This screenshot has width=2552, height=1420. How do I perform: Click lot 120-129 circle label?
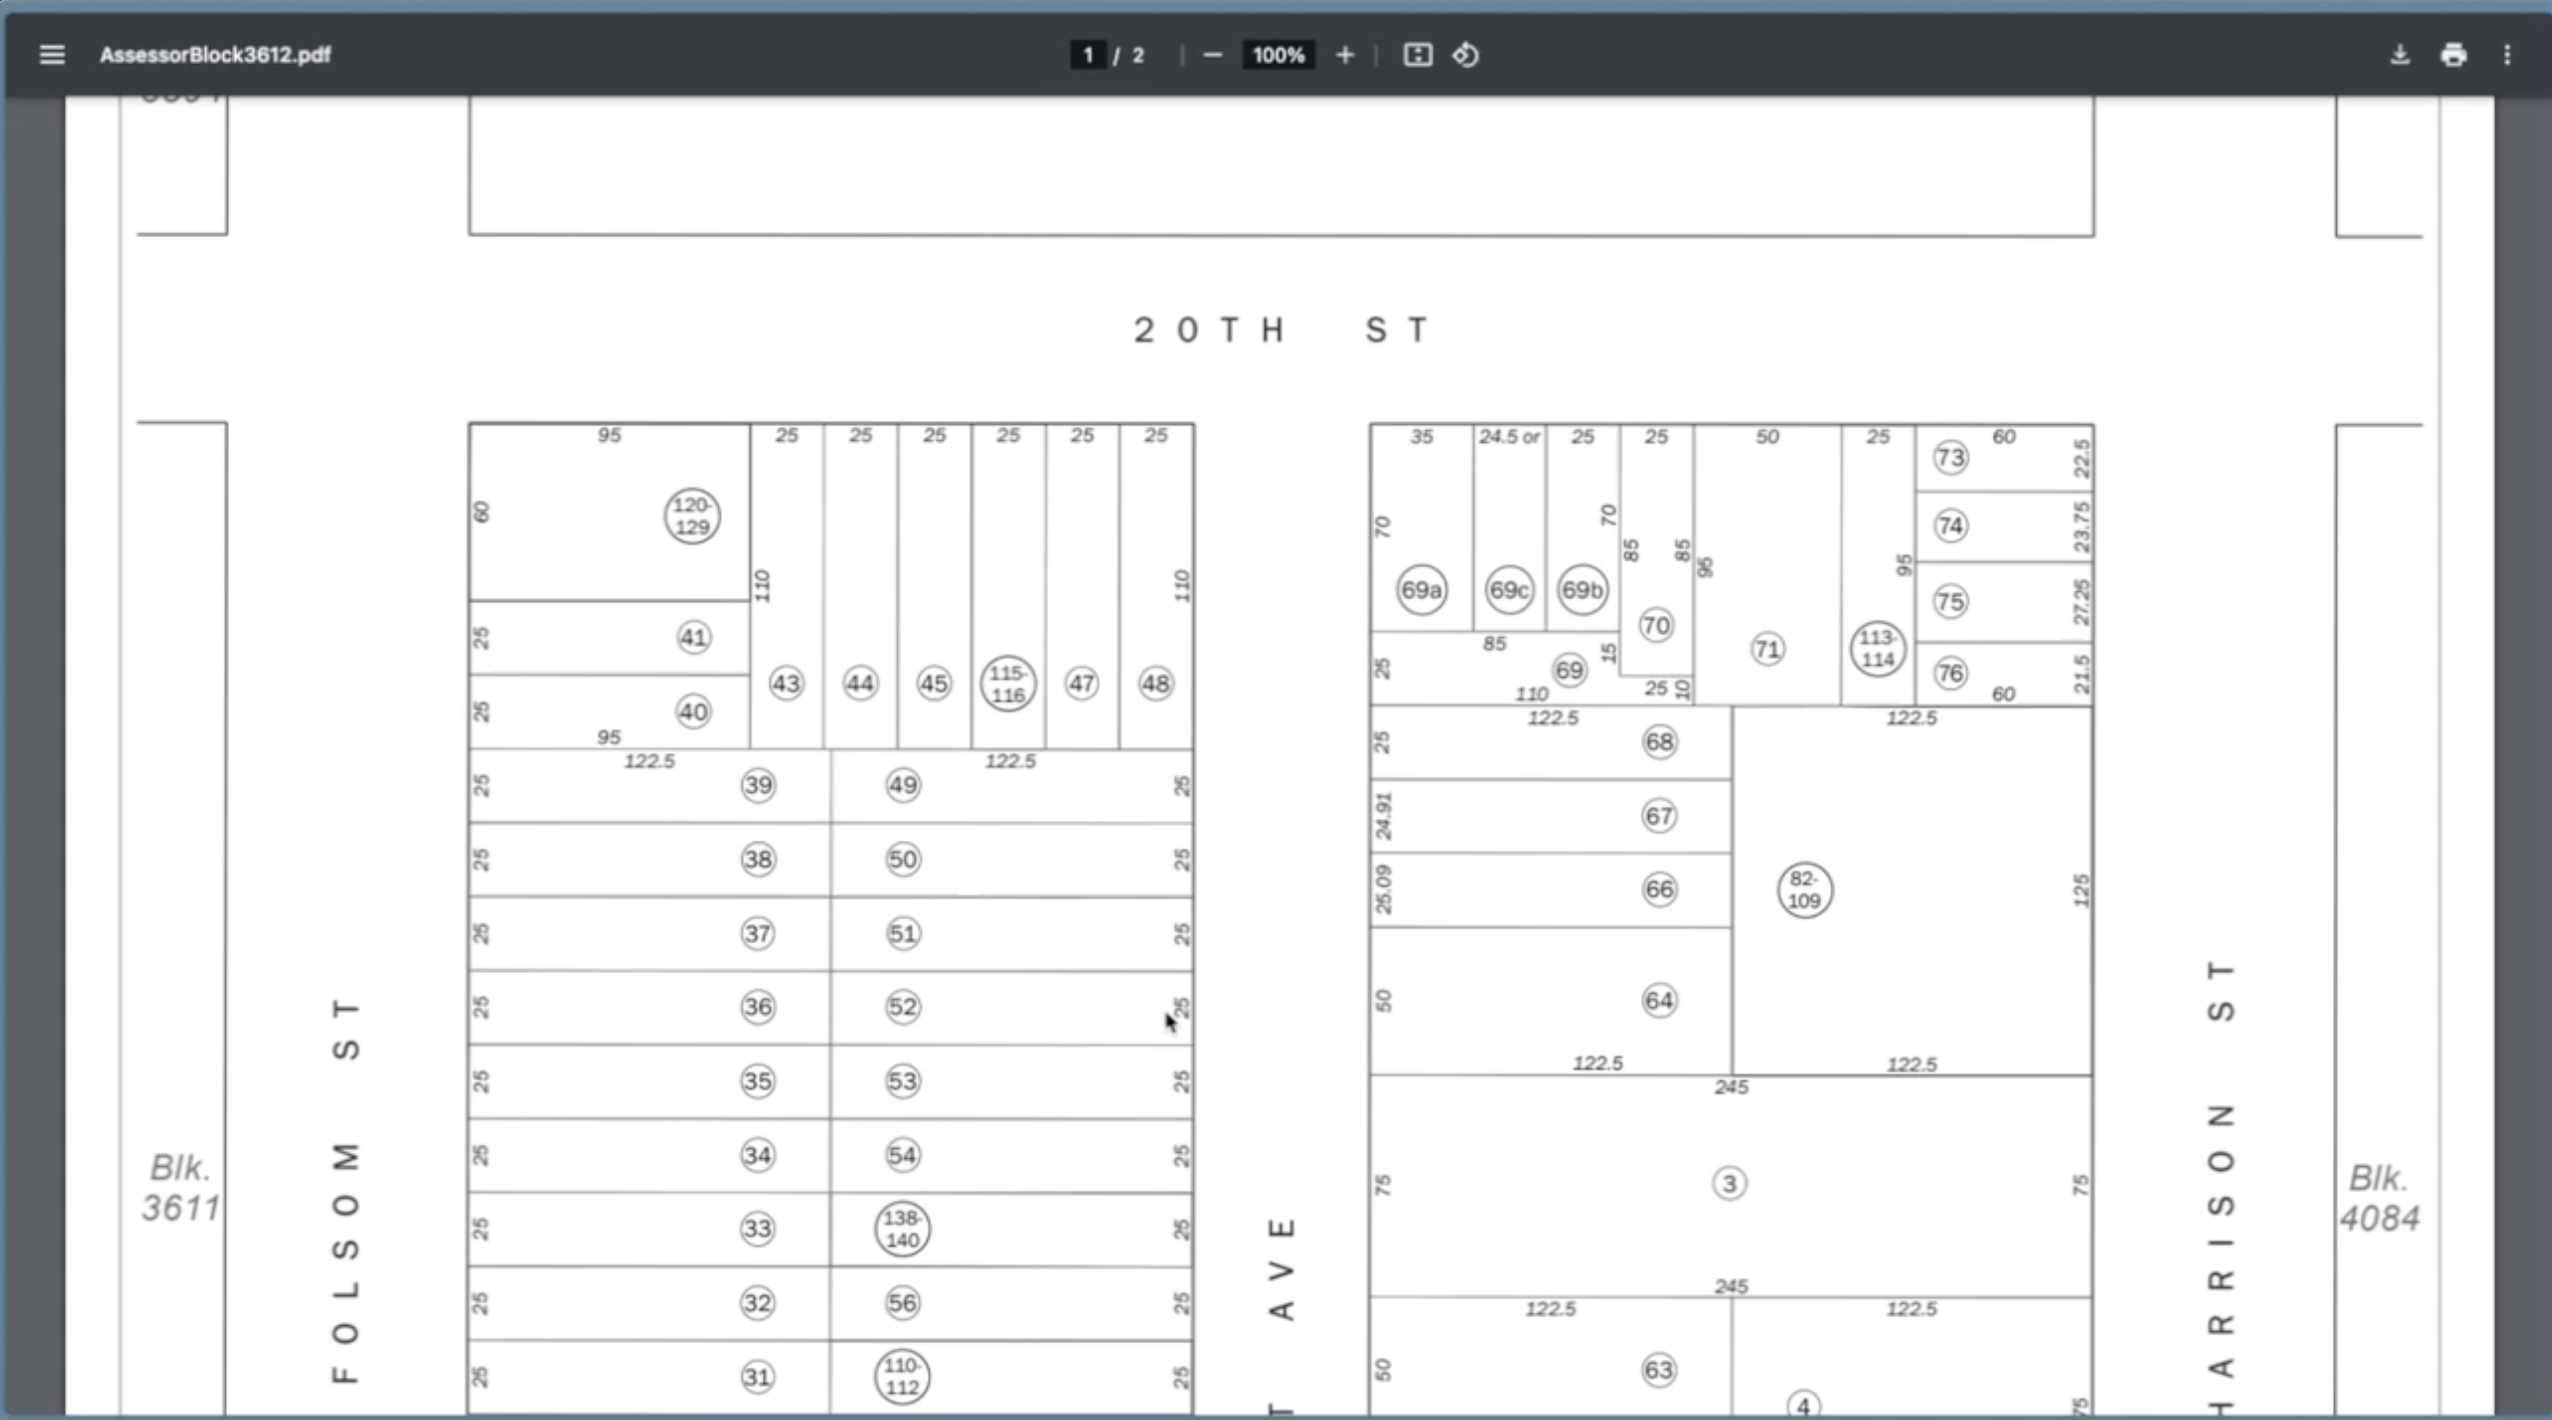[x=692, y=516]
